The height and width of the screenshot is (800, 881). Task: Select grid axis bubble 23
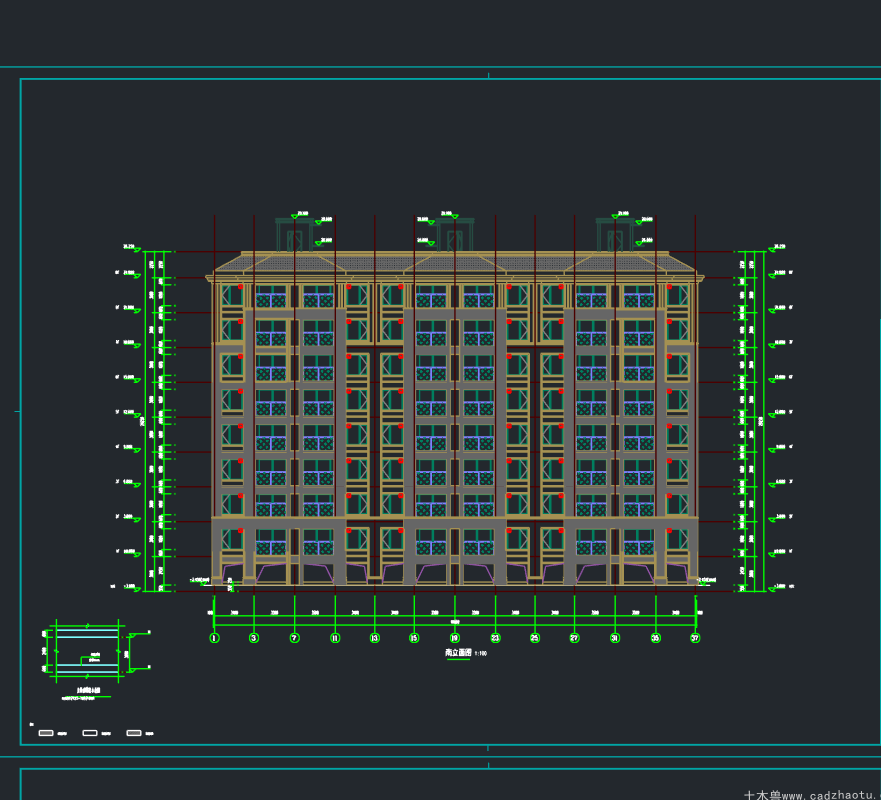click(495, 638)
